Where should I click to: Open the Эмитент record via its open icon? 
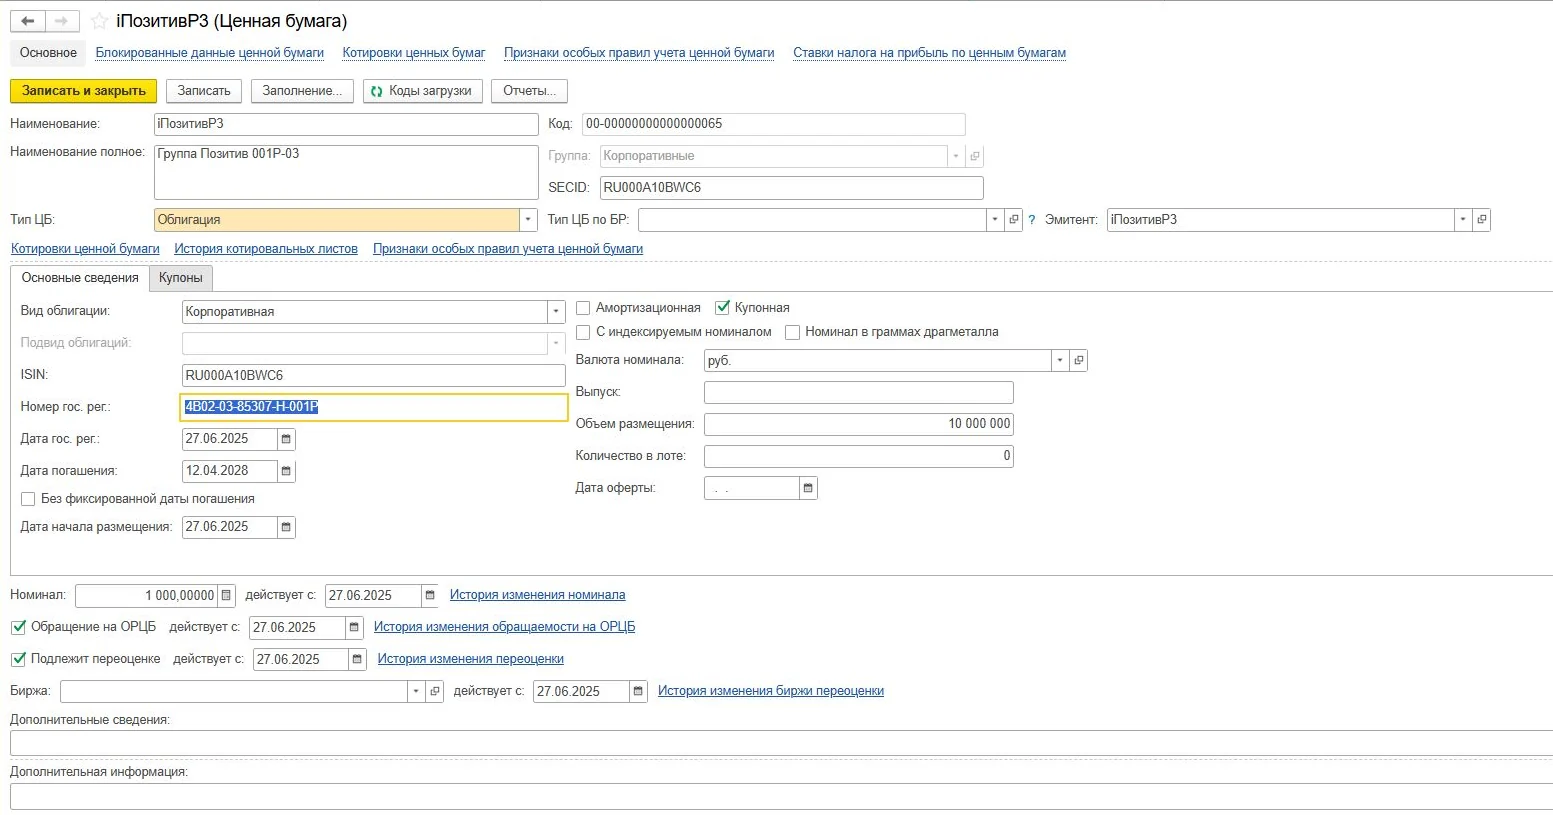click(1482, 220)
